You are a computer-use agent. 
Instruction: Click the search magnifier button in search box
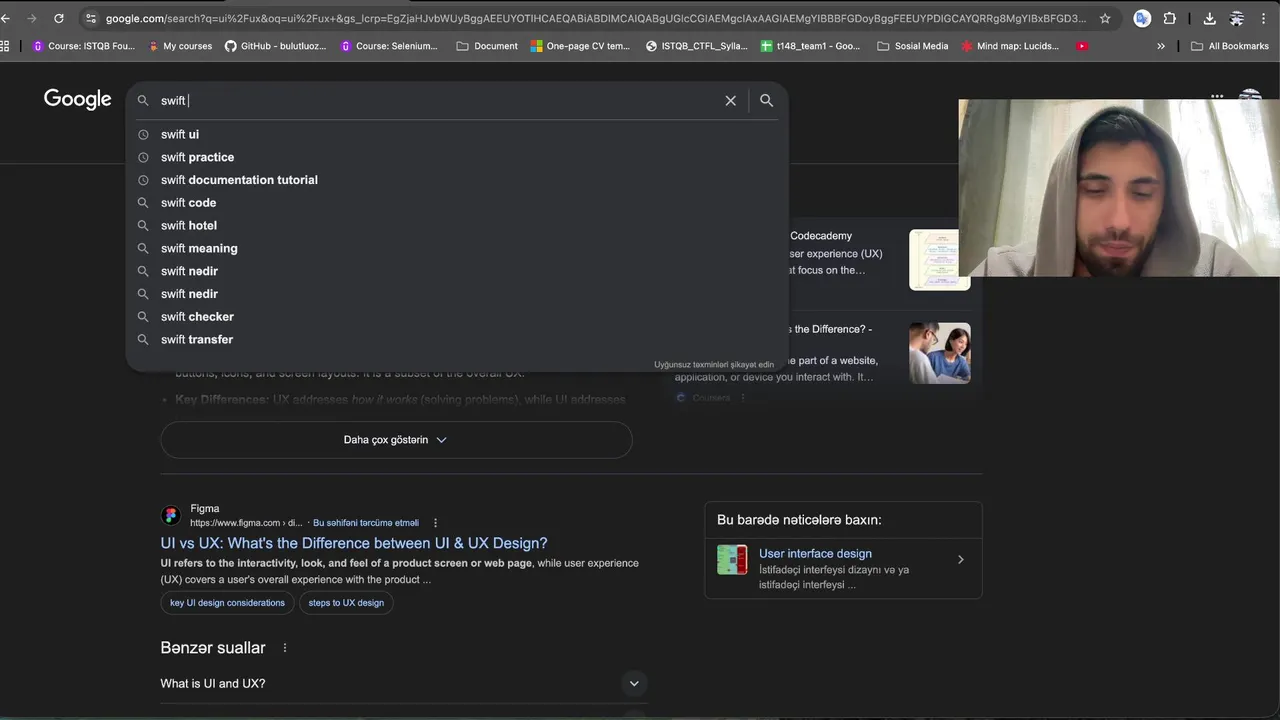pyautogui.click(x=766, y=101)
